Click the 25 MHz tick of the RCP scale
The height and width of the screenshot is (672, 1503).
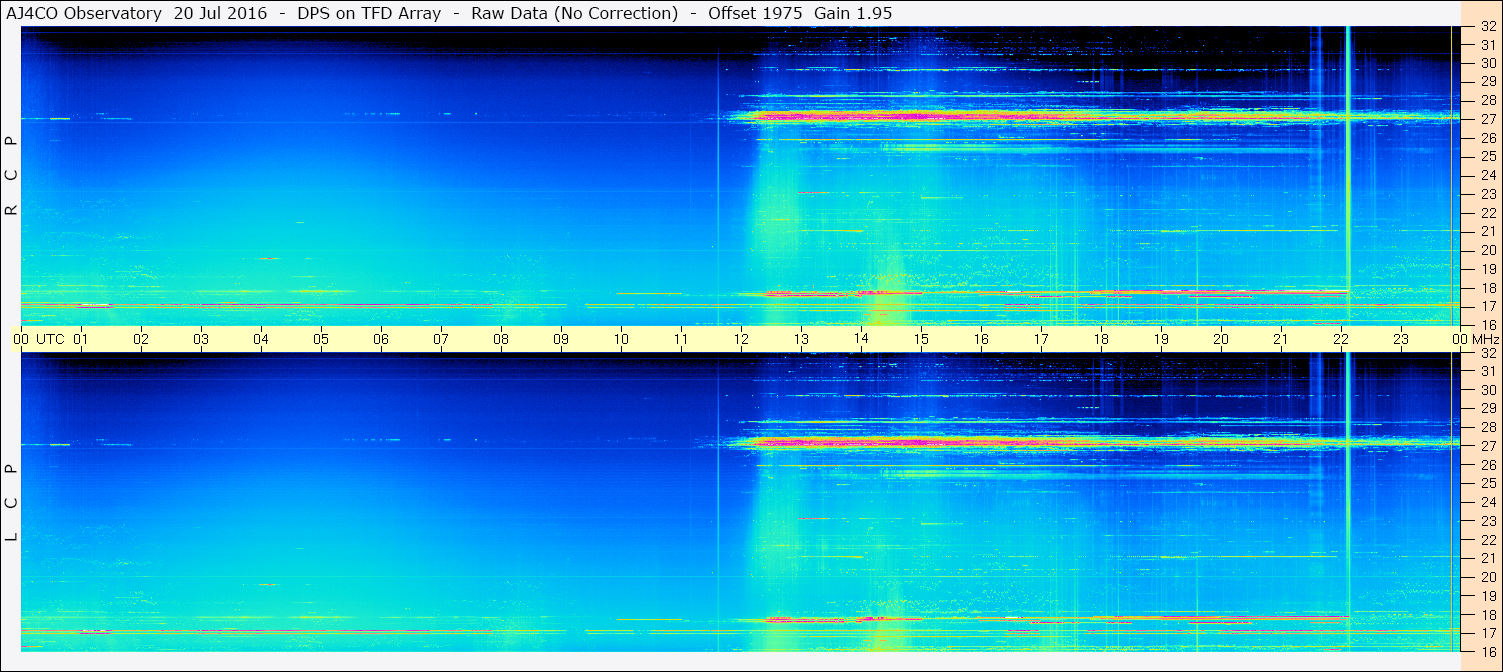pyautogui.click(x=1487, y=157)
